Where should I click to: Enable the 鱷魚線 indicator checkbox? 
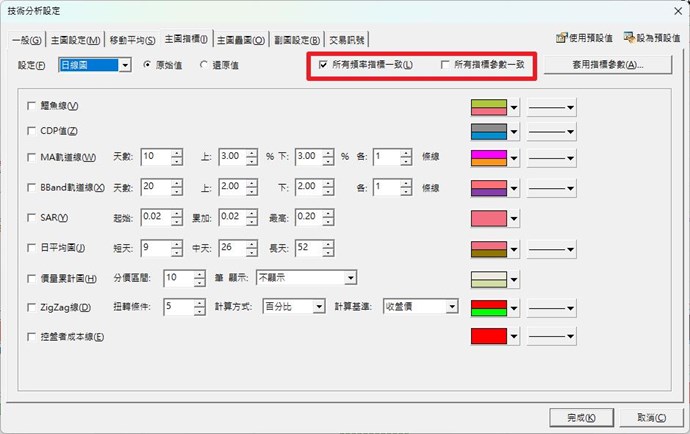click(x=33, y=106)
